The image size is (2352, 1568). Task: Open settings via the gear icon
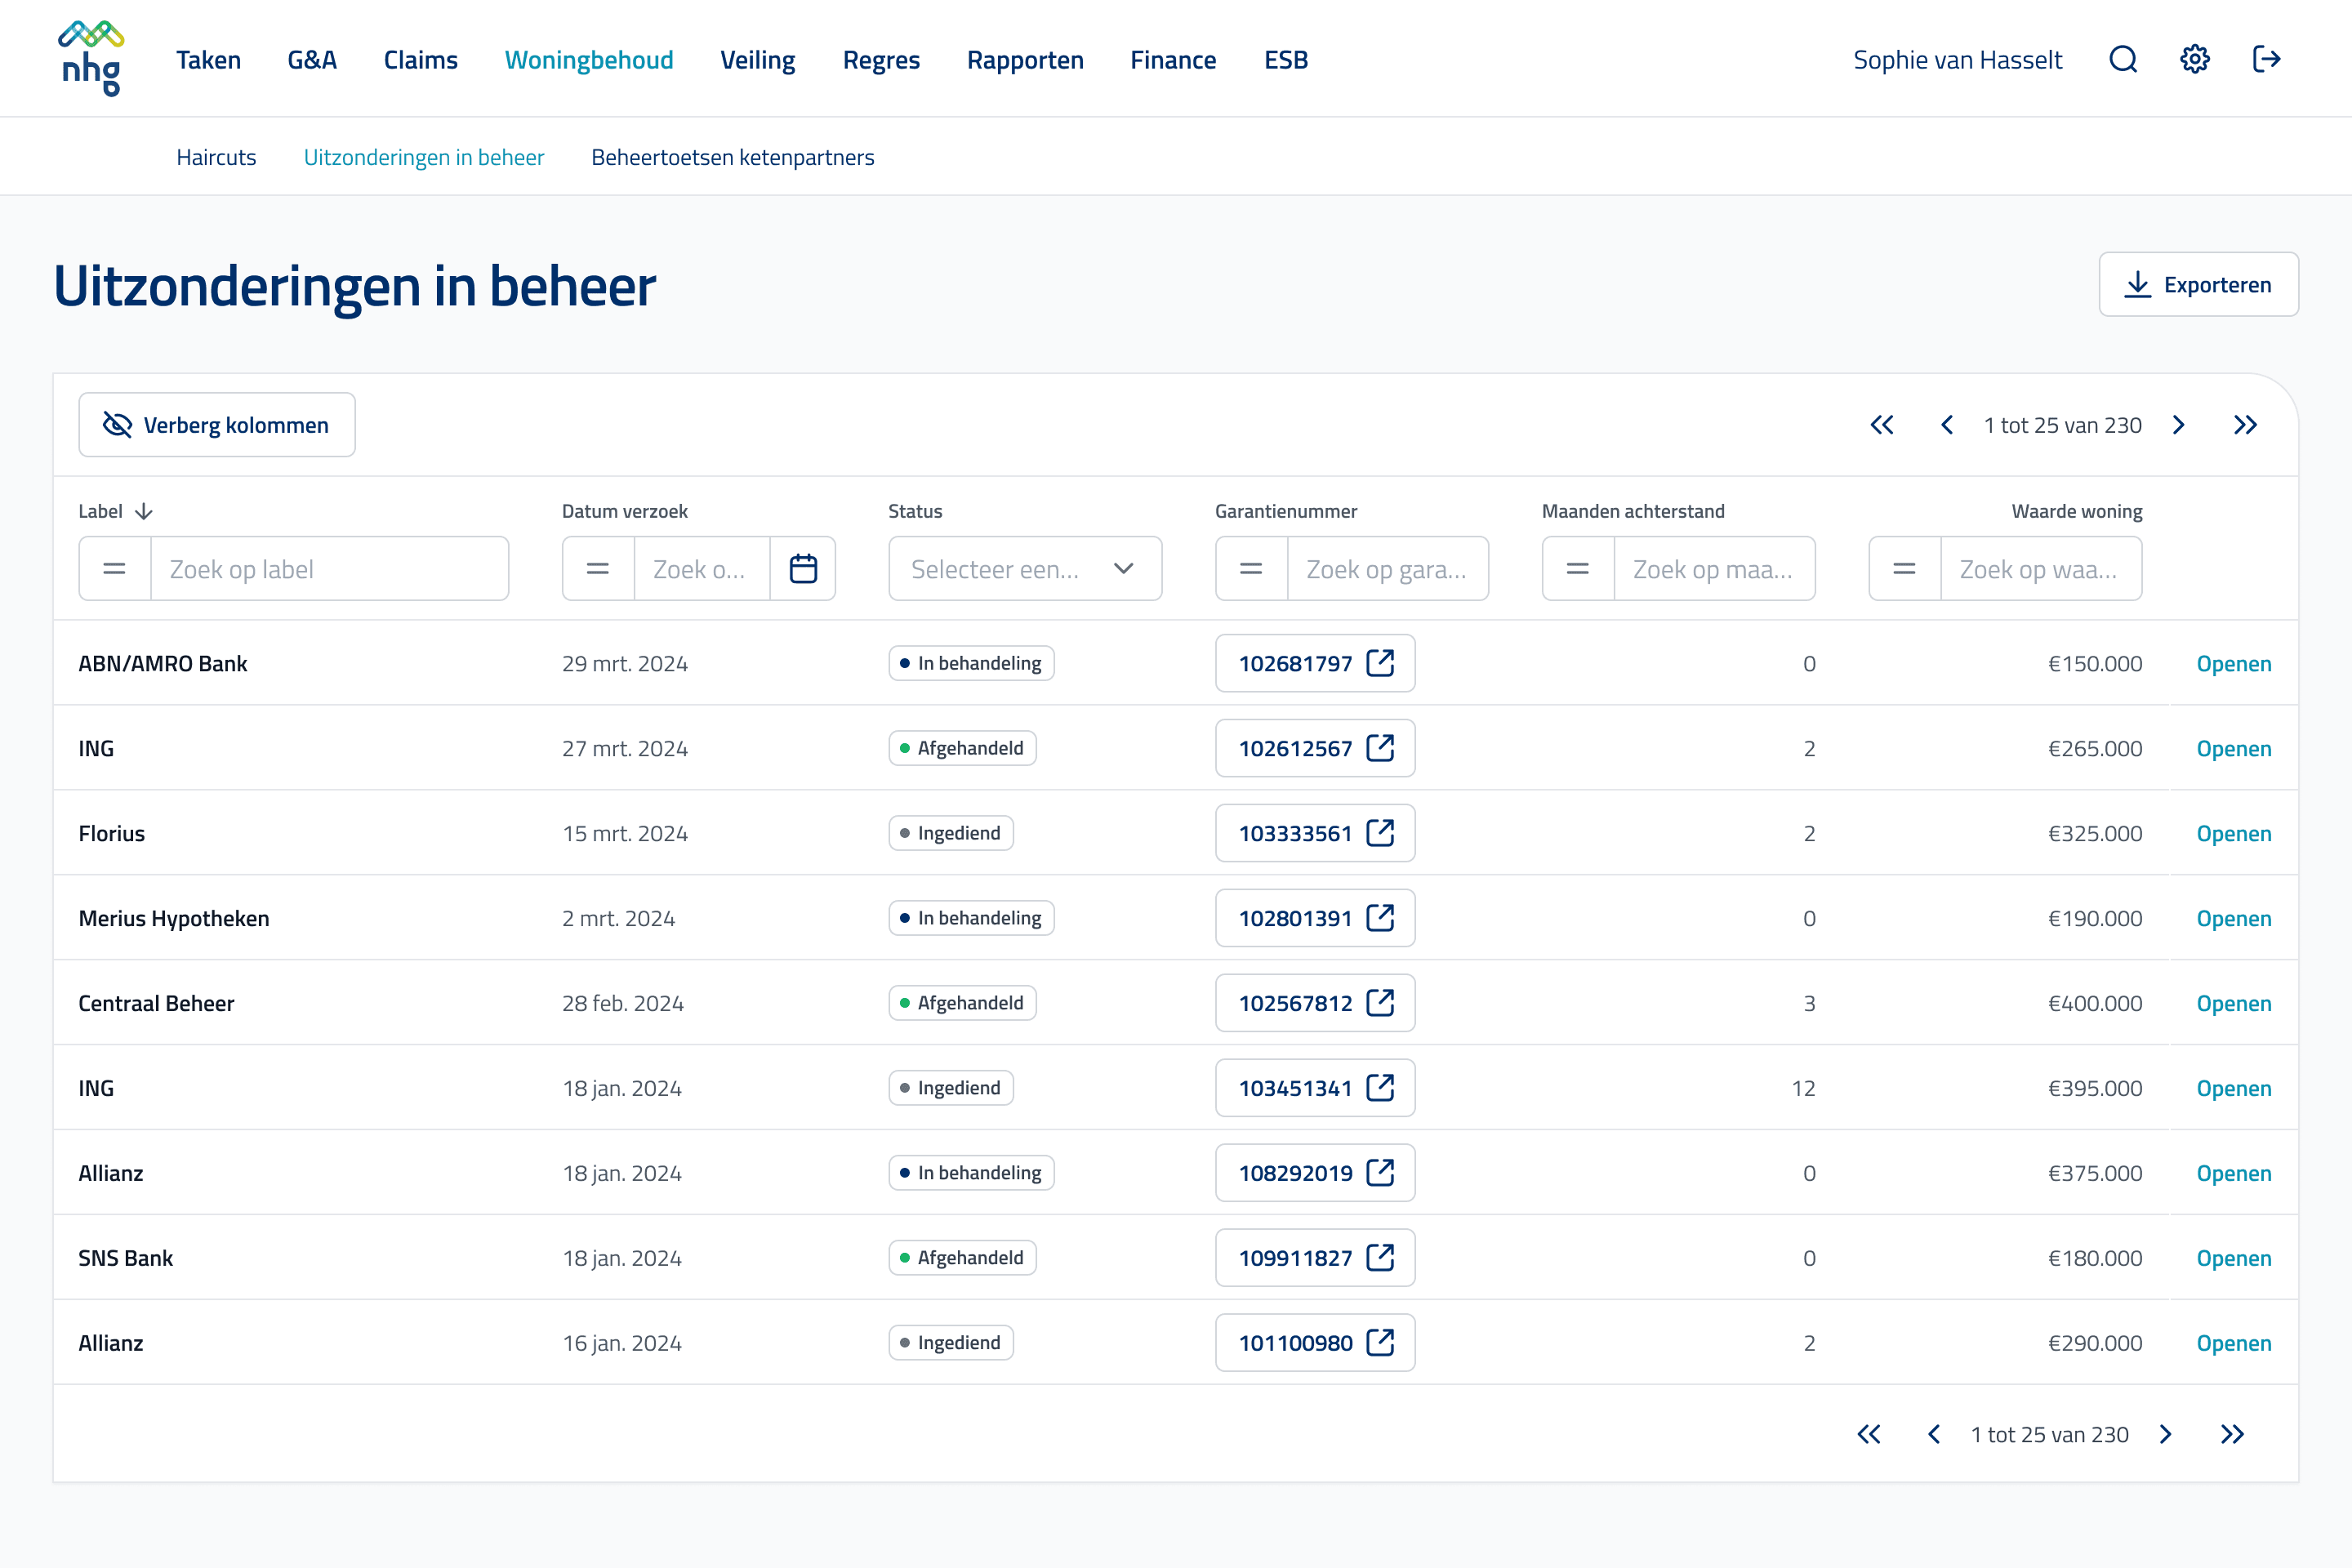2195,60
